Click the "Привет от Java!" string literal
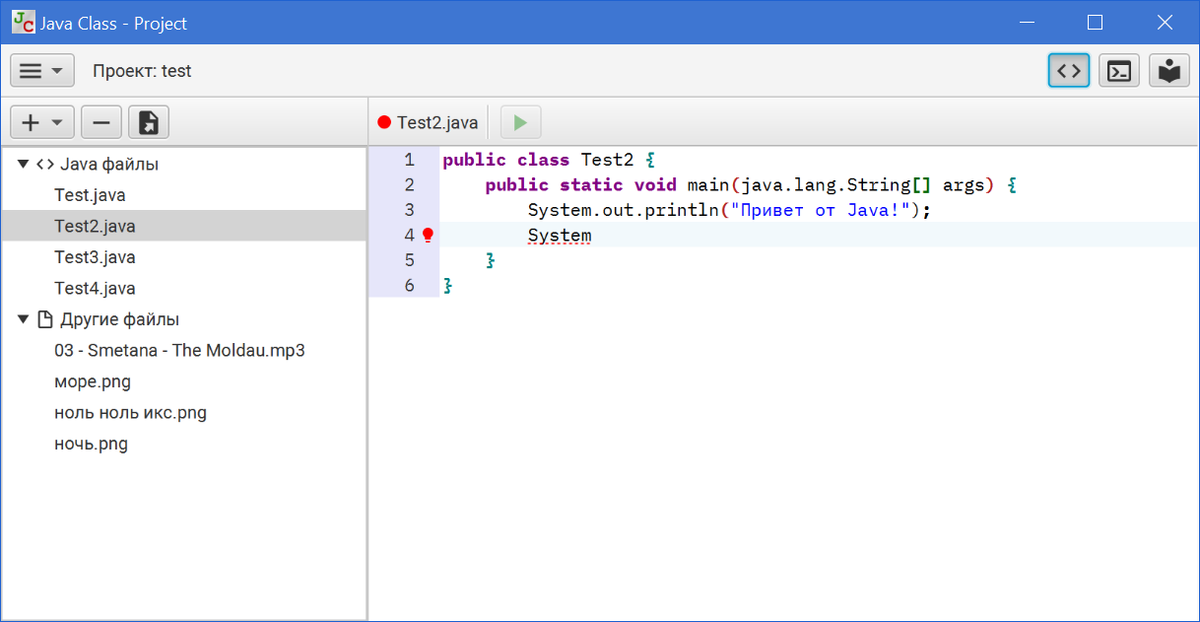1200x622 pixels. coord(822,210)
